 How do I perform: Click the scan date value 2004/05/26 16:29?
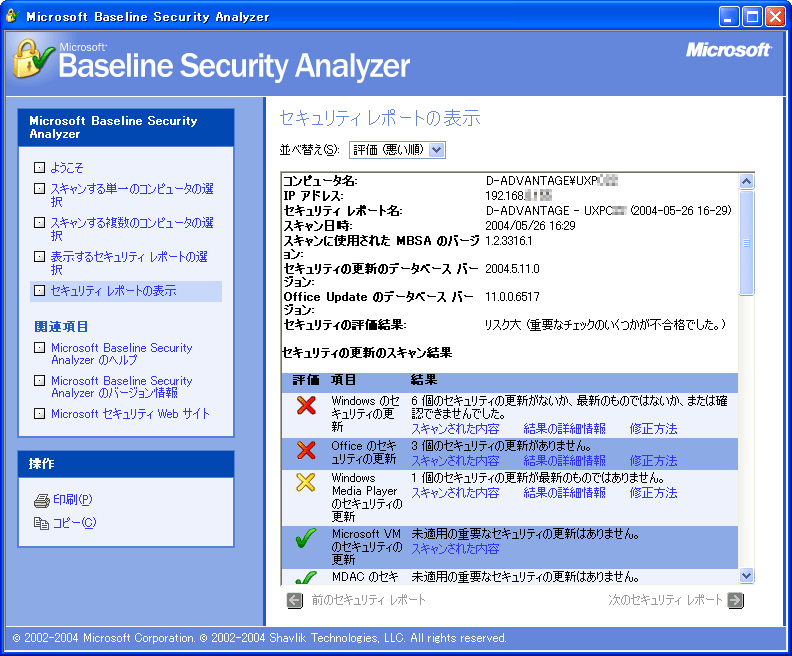(x=530, y=226)
